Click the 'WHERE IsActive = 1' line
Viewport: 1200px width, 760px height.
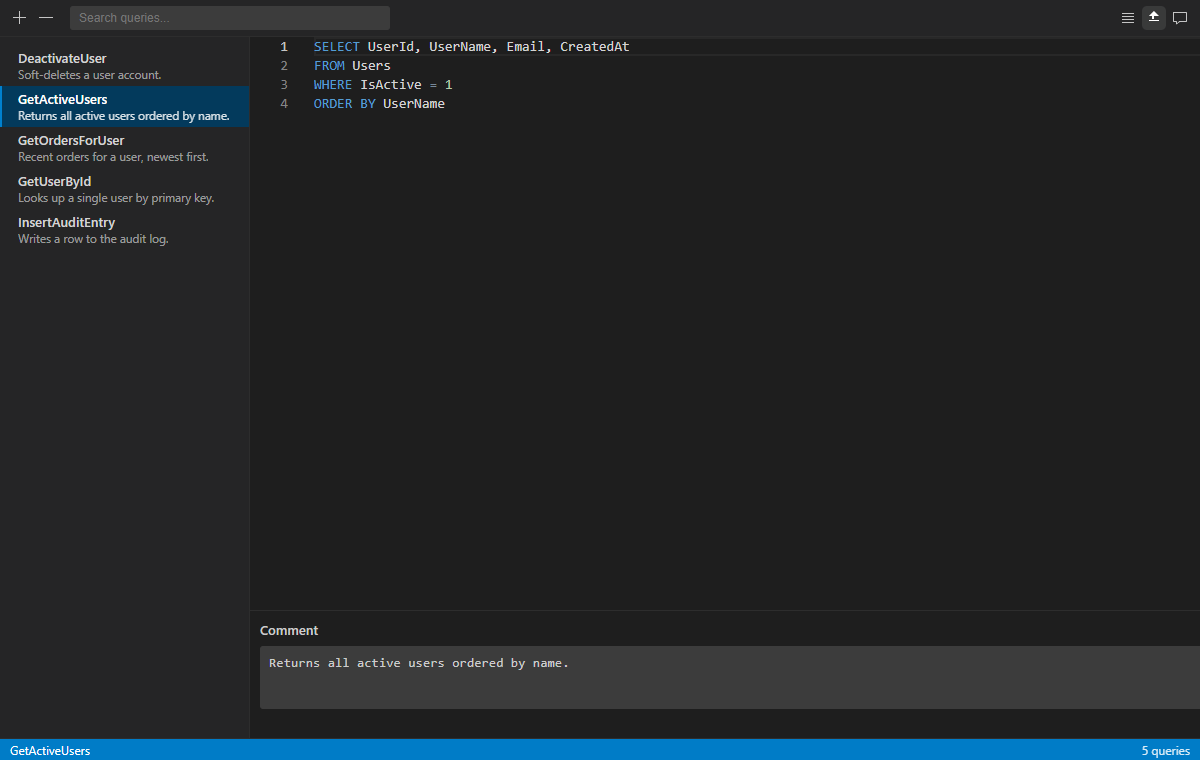[383, 85]
